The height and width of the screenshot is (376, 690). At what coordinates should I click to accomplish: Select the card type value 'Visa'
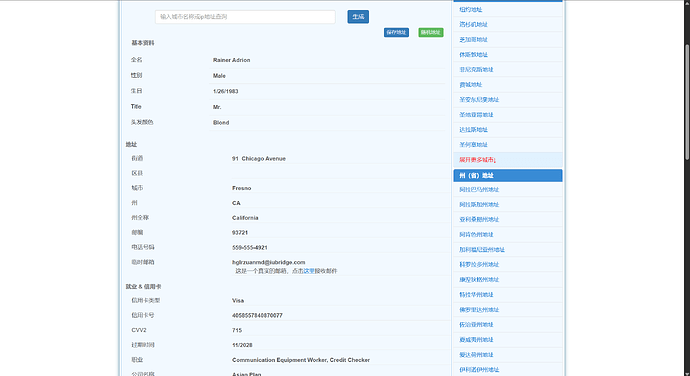click(238, 301)
